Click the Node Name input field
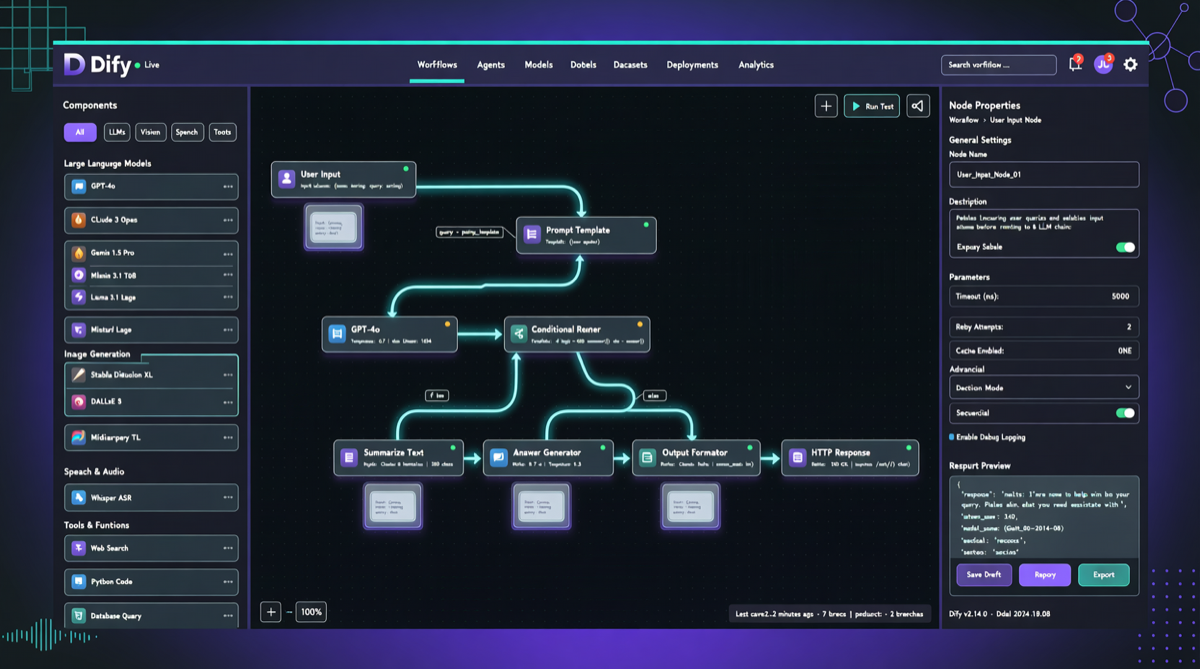 coord(1044,174)
